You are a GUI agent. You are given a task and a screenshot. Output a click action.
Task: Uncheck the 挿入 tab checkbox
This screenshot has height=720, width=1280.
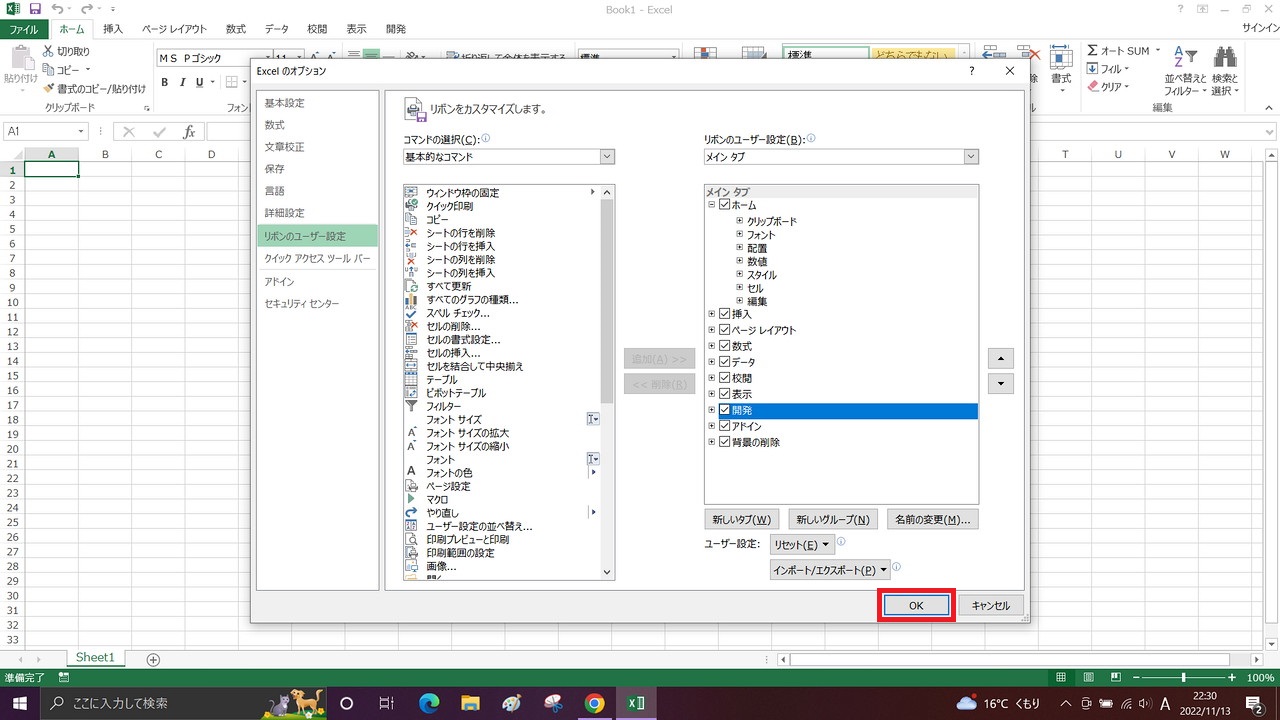point(725,314)
